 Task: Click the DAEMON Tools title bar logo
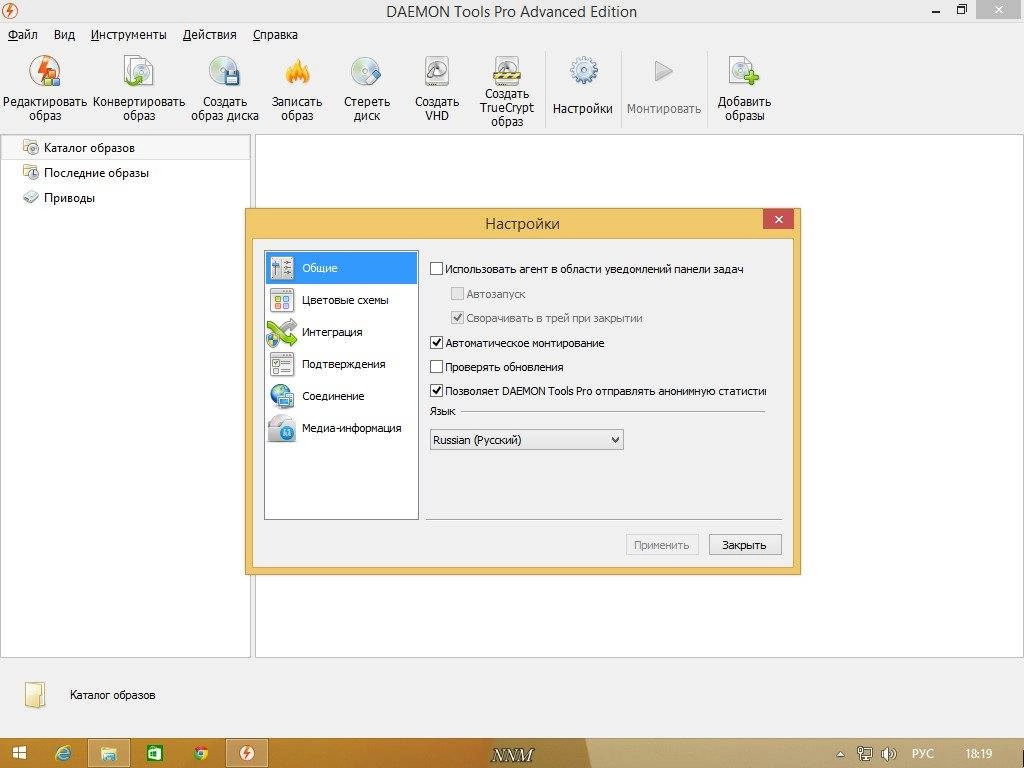(10, 11)
